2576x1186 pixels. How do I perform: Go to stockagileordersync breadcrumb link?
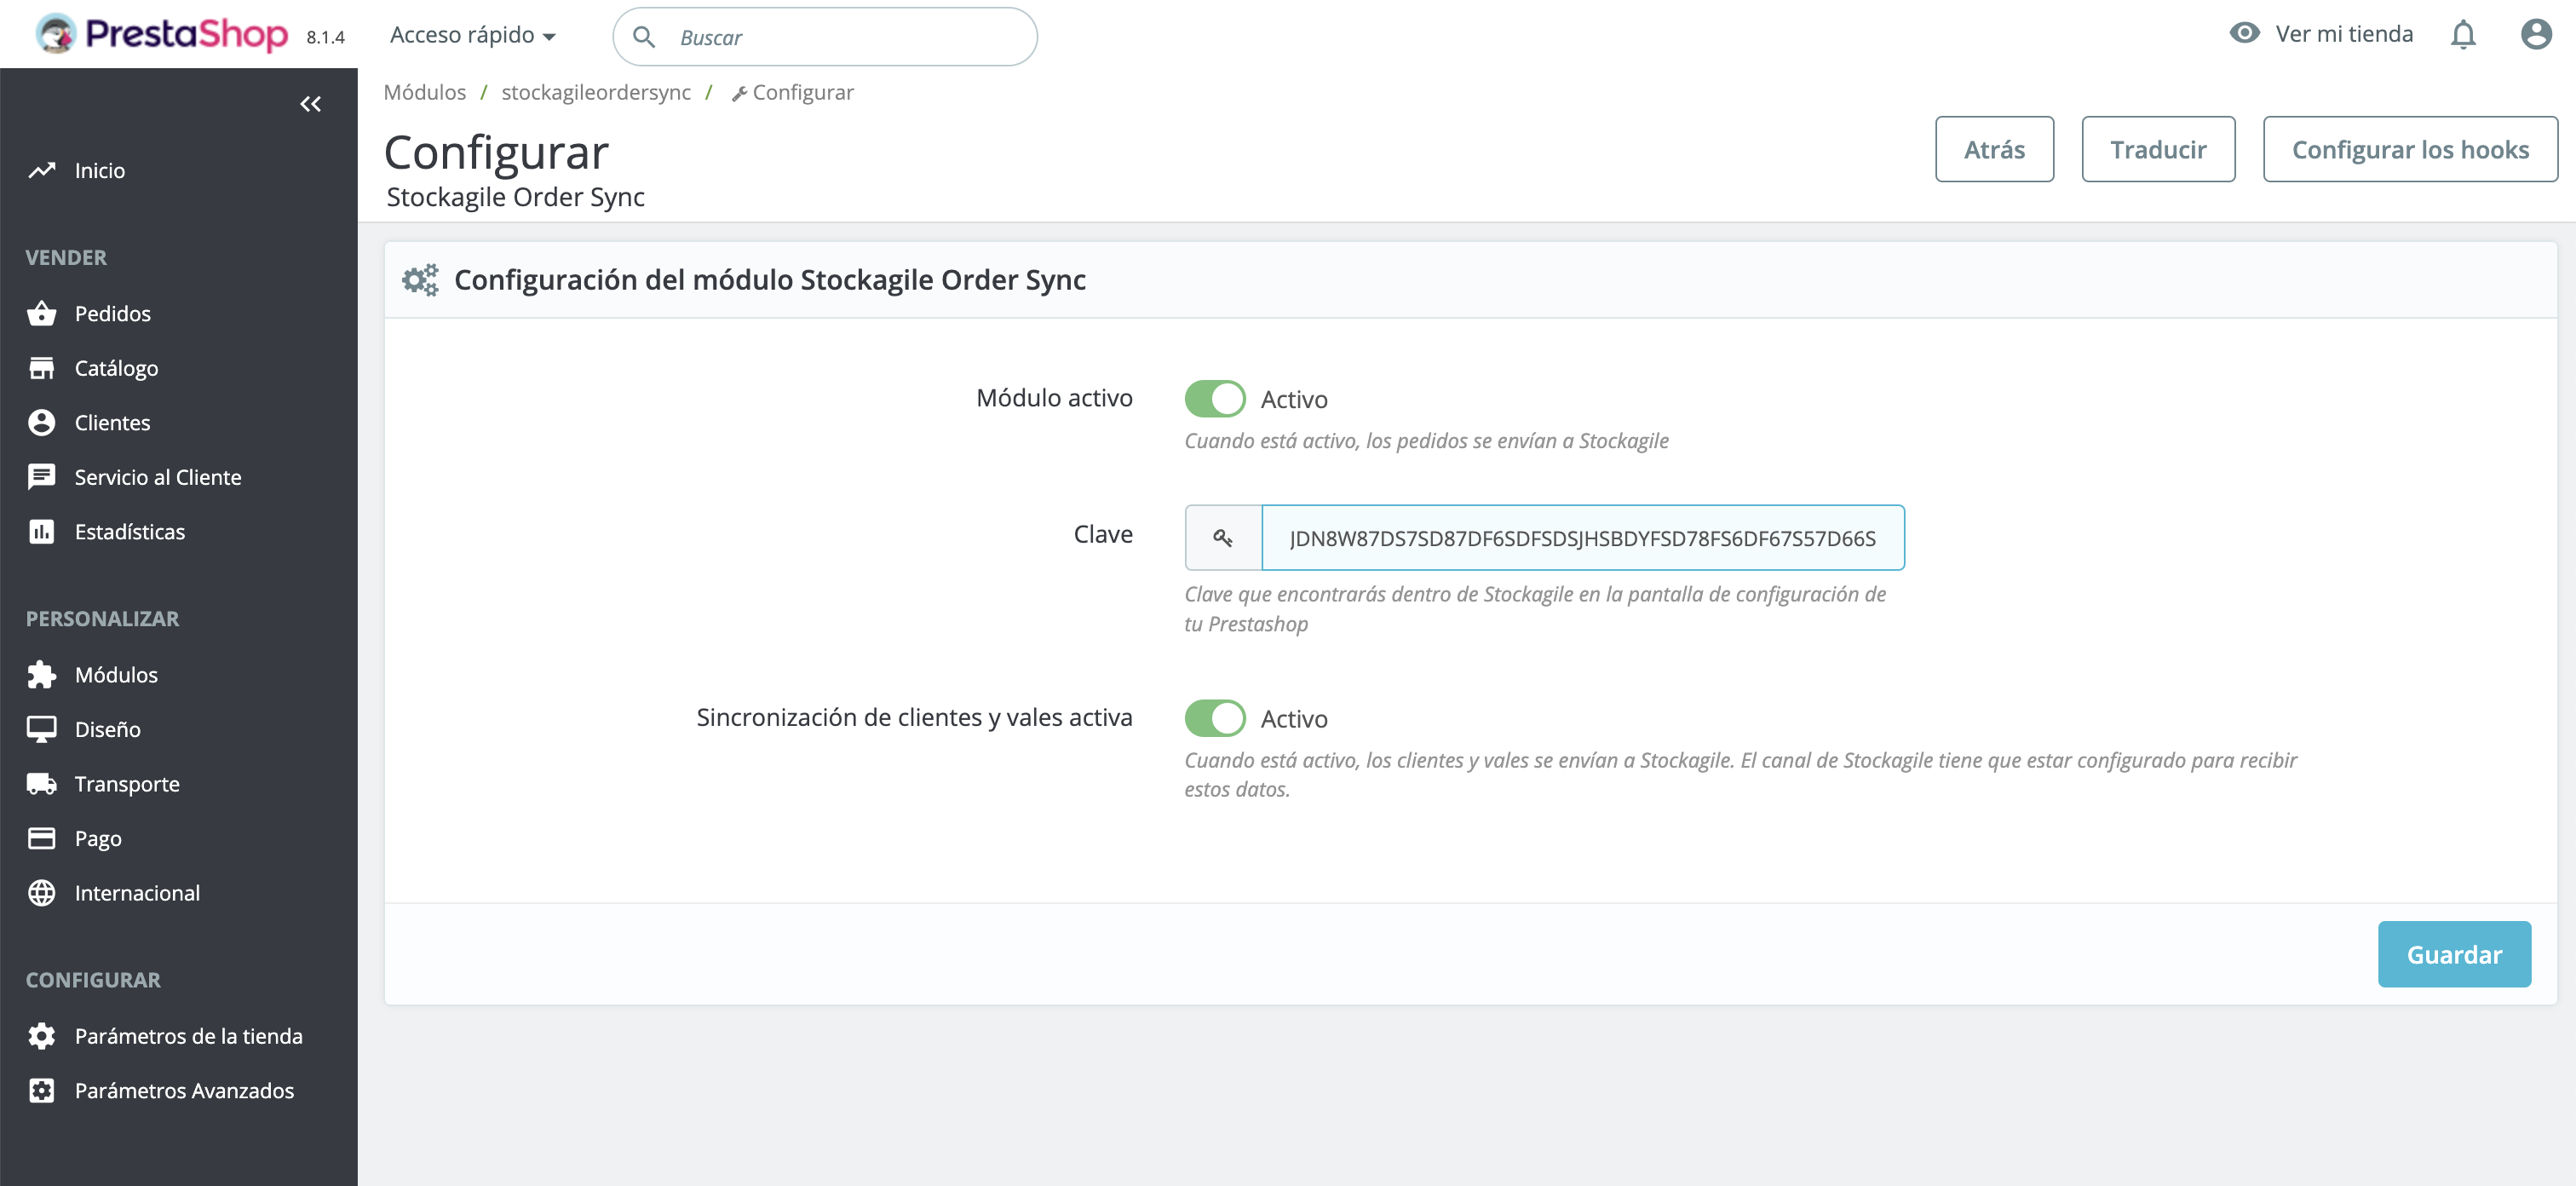pyautogui.click(x=595, y=92)
